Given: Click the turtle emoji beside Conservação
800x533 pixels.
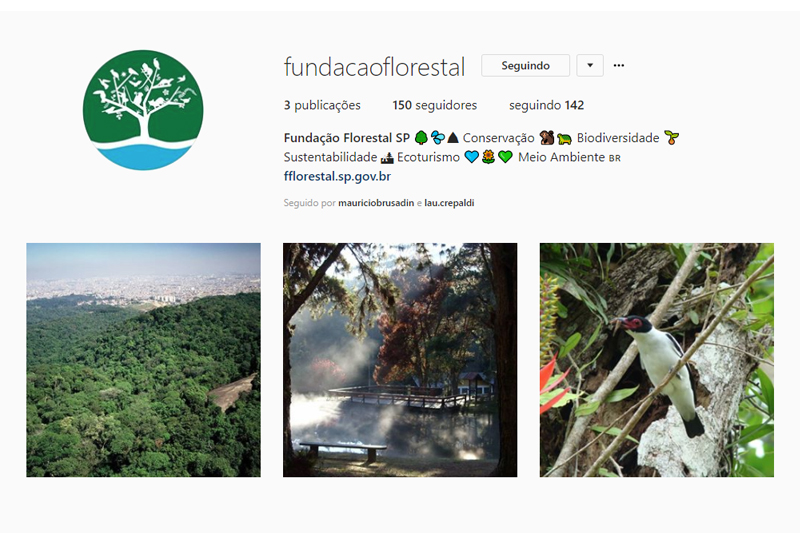Looking at the screenshot, I should (564, 138).
